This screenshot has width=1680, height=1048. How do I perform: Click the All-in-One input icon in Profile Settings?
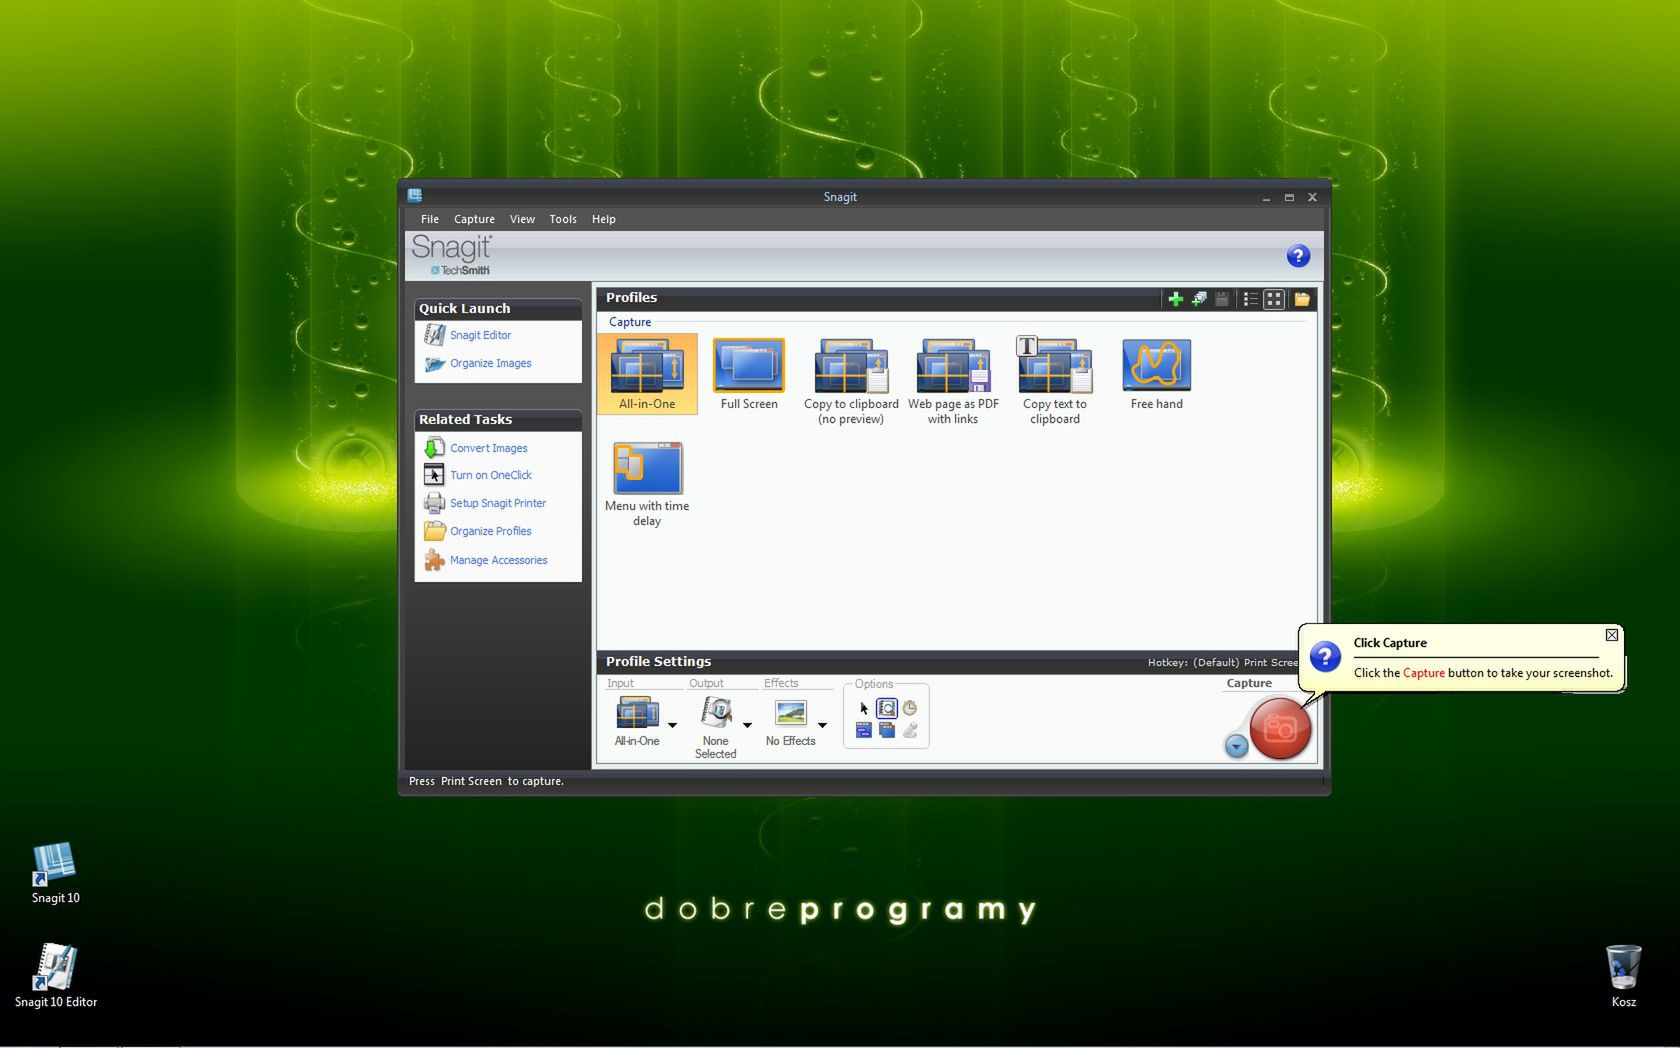coord(637,713)
